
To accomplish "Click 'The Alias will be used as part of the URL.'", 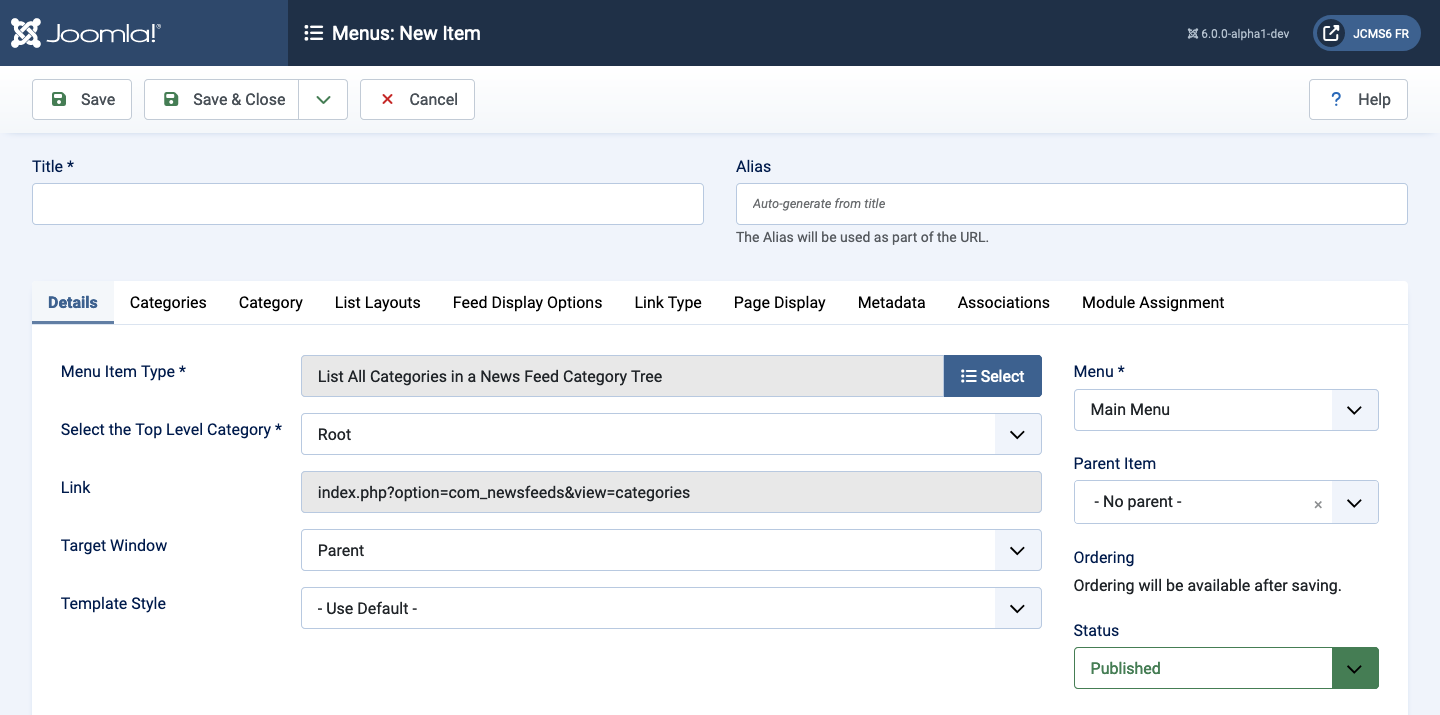I will tap(862, 237).
